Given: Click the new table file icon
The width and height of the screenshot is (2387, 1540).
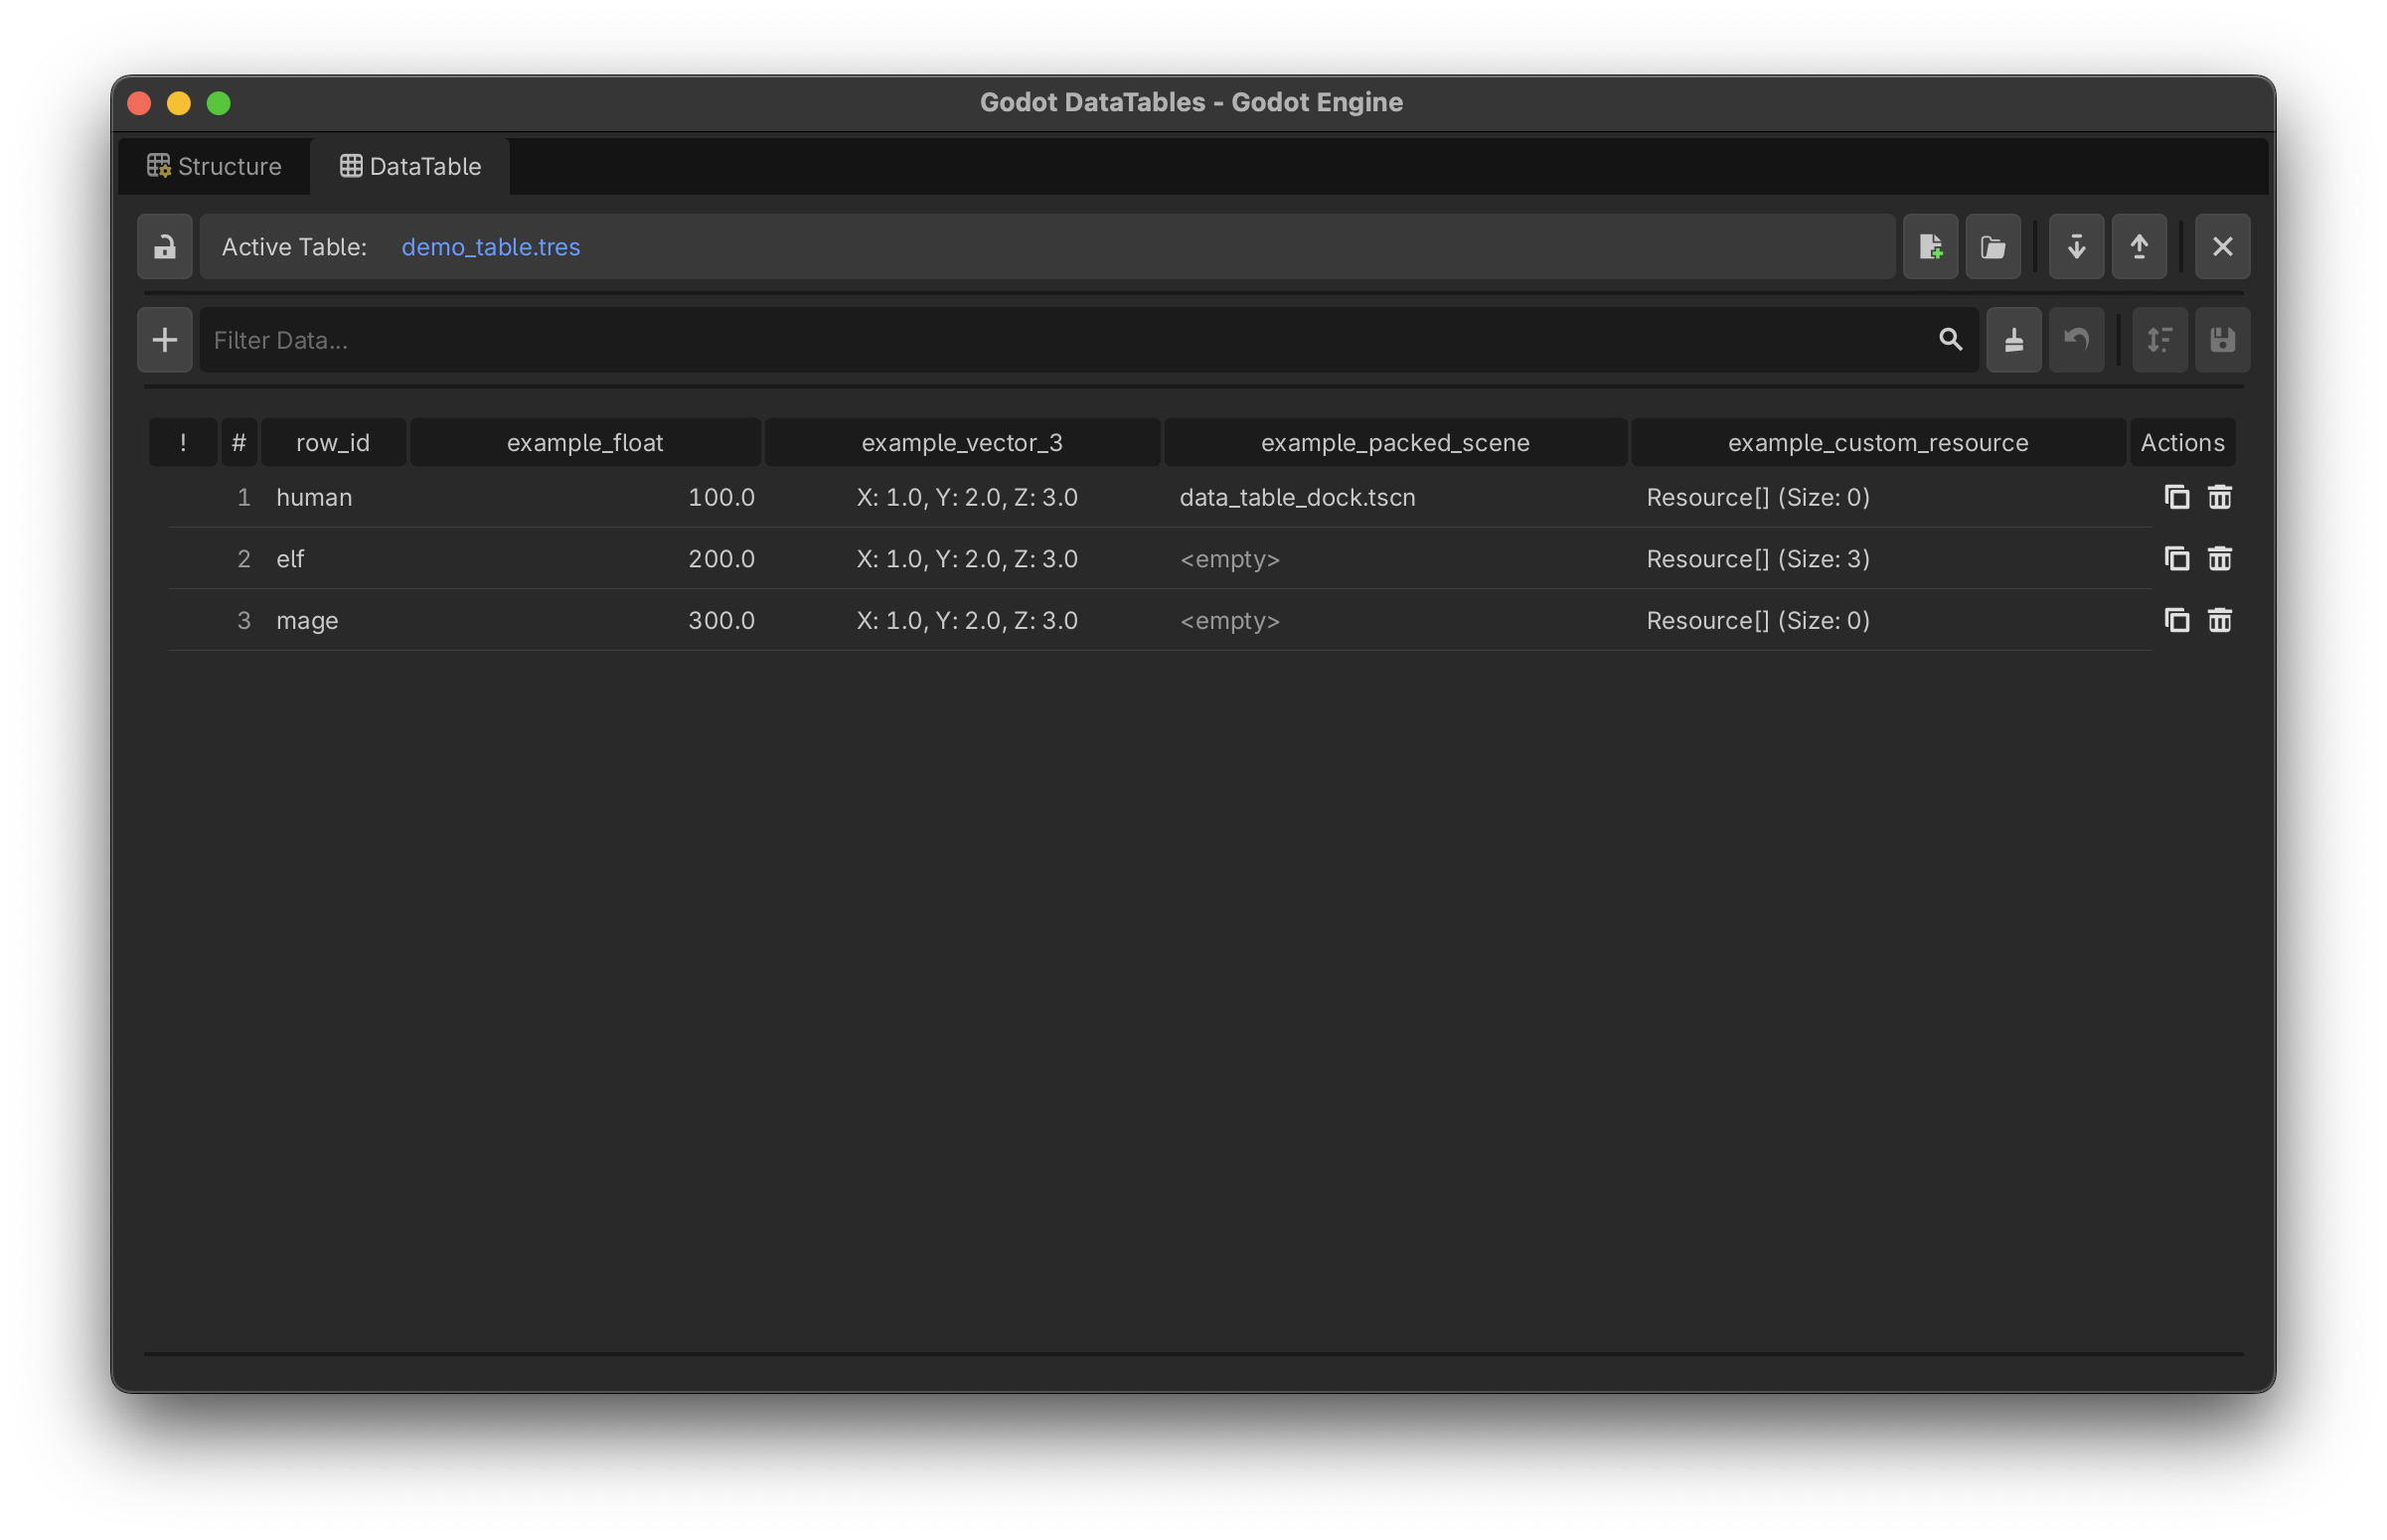Looking at the screenshot, I should pos(1929,246).
